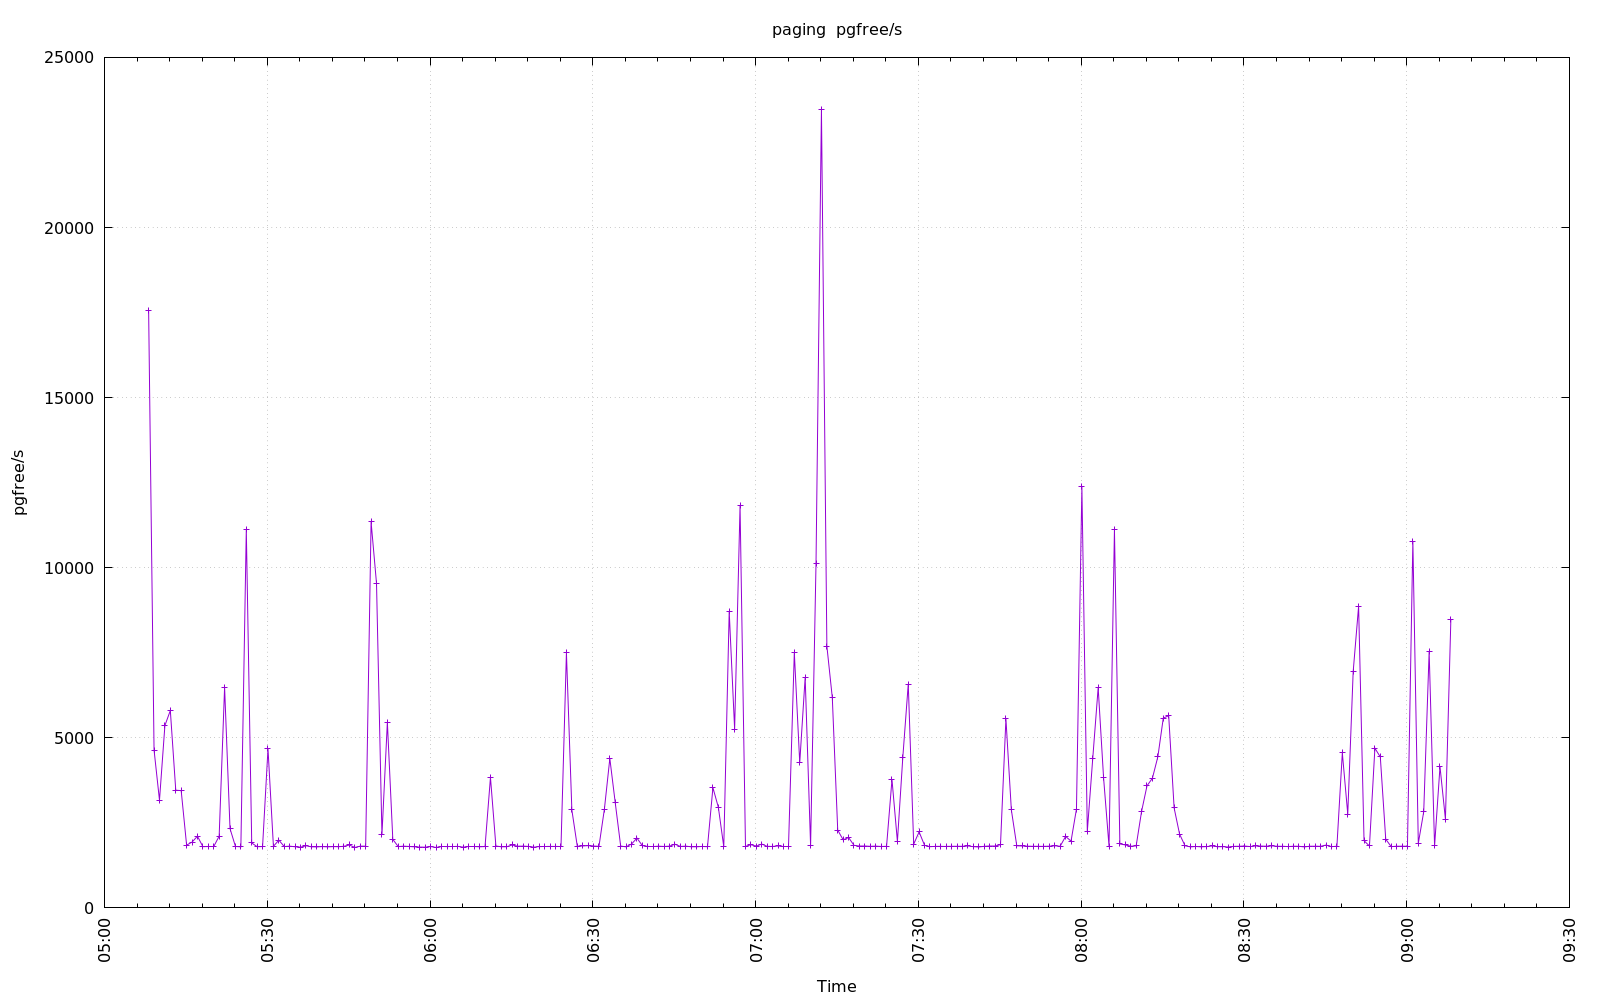Select the 20000 y-axis tick label
1600x1000 pixels.
click(70, 228)
